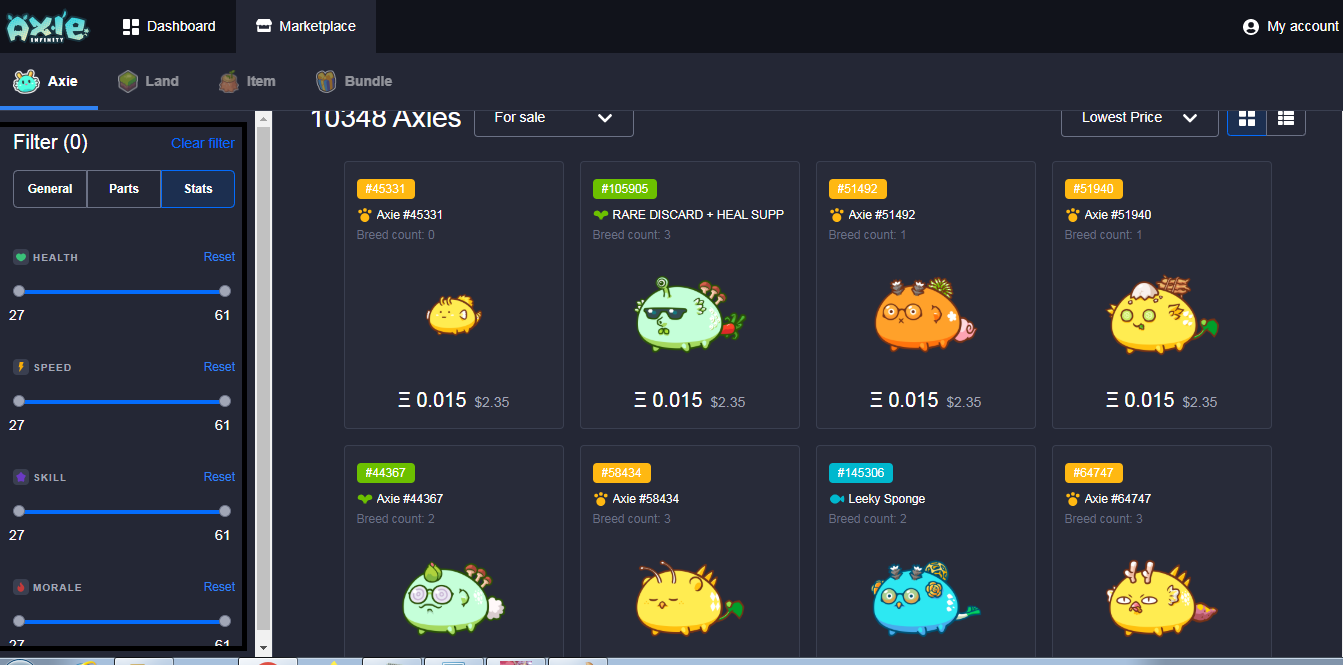The image size is (1343, 665).
Task: Click the Health heart icon
Action: 21,257
